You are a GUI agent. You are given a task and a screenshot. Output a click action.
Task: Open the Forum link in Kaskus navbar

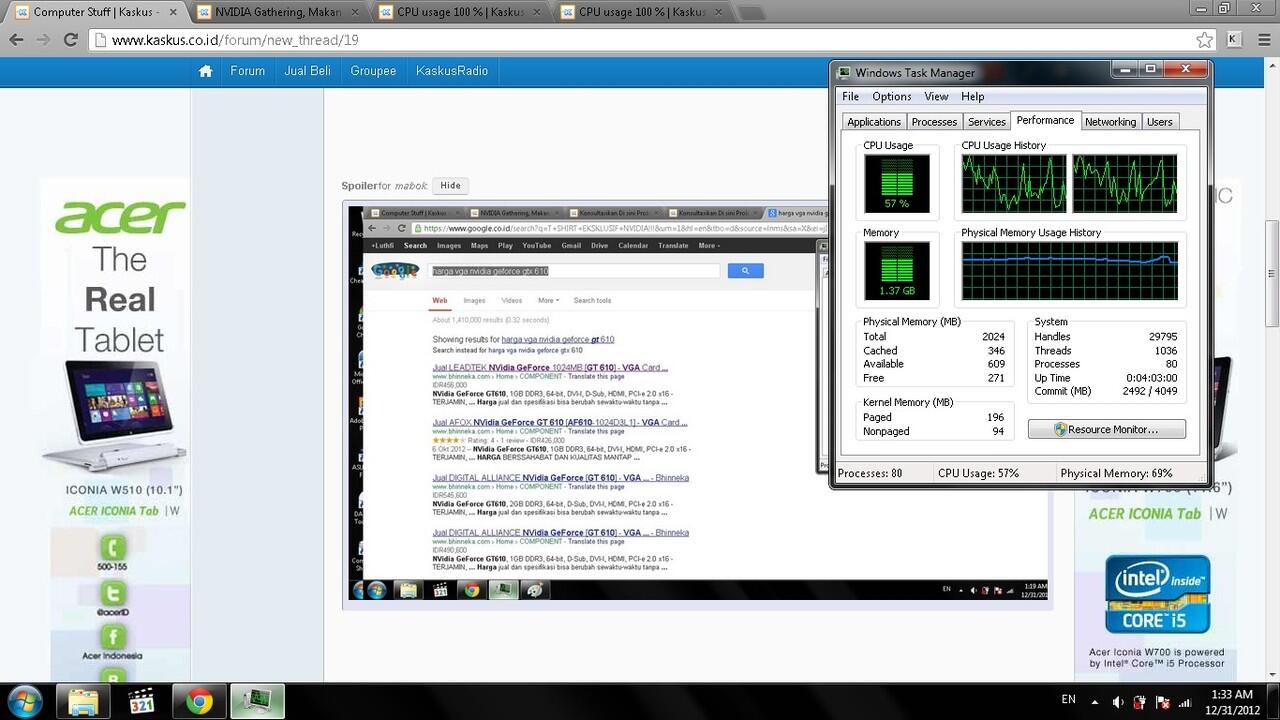click(247, 71)
